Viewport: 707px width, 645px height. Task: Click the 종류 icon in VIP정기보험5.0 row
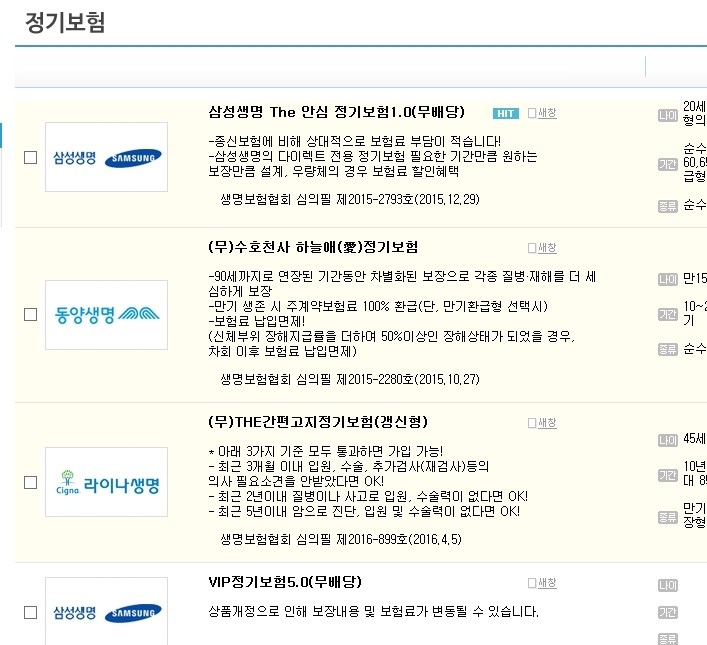[x=667, y=639]
